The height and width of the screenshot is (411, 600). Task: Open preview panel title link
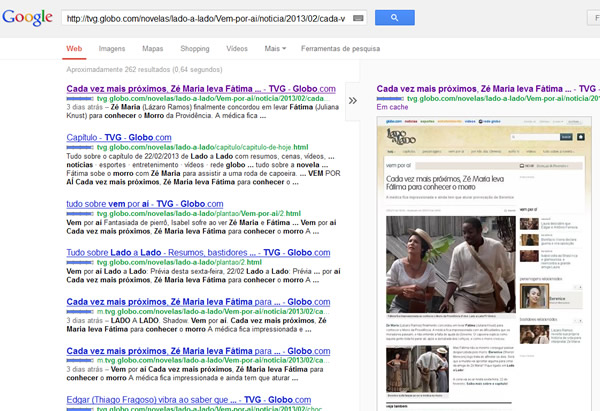pos(486,89)
